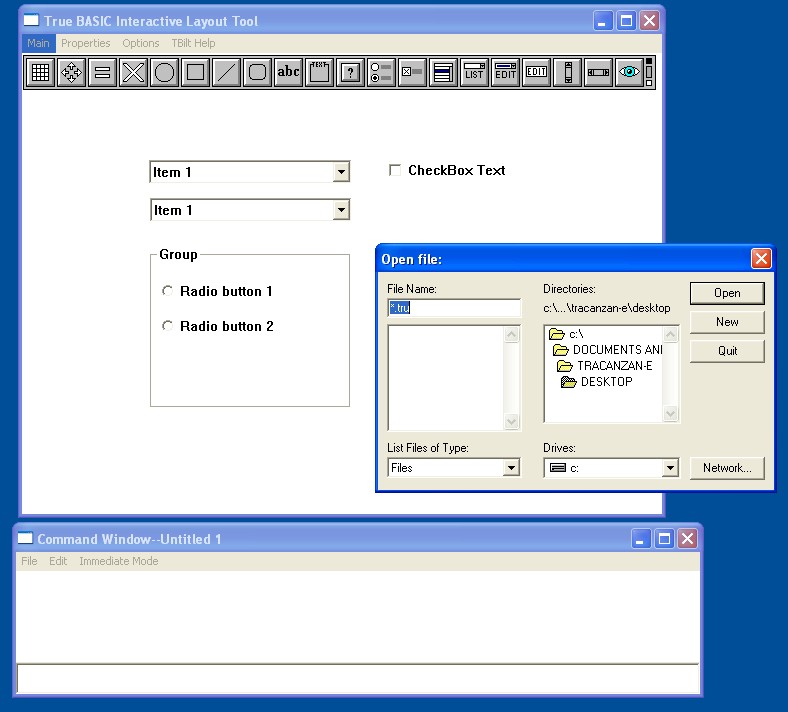Select the X delete tool icon

(x=134, y=73)
